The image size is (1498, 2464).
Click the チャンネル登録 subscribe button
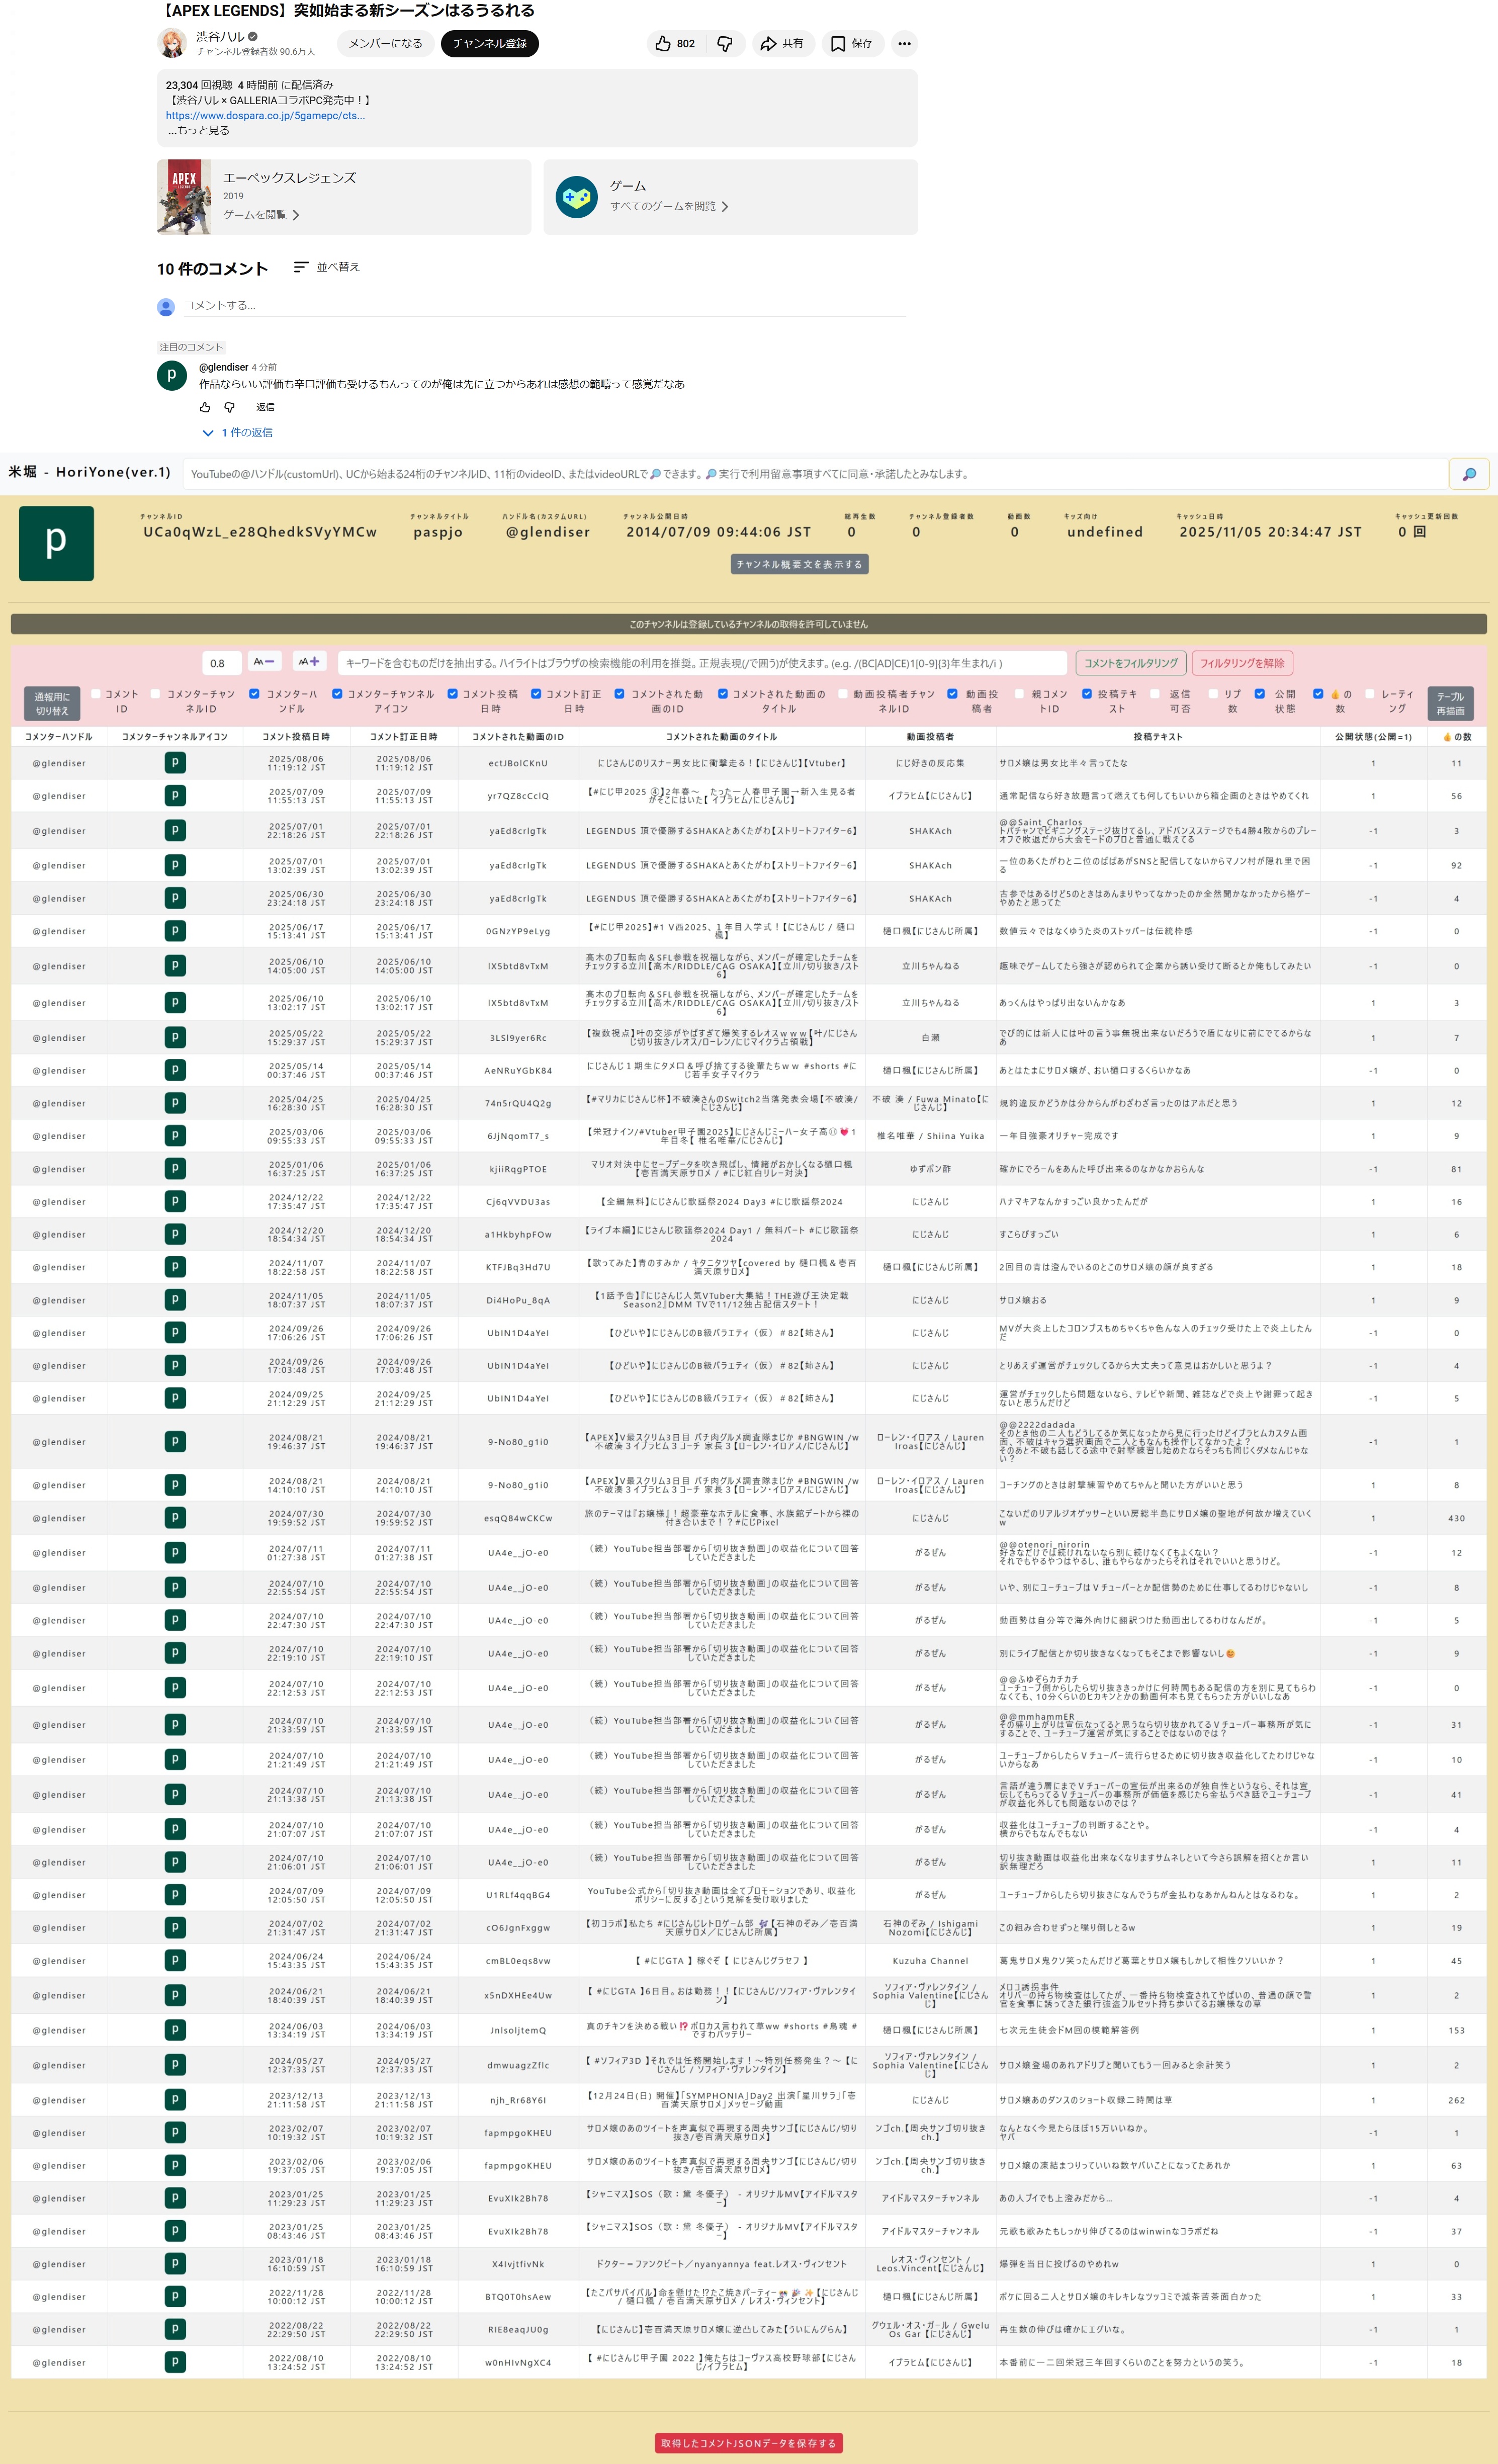[489, 43]
